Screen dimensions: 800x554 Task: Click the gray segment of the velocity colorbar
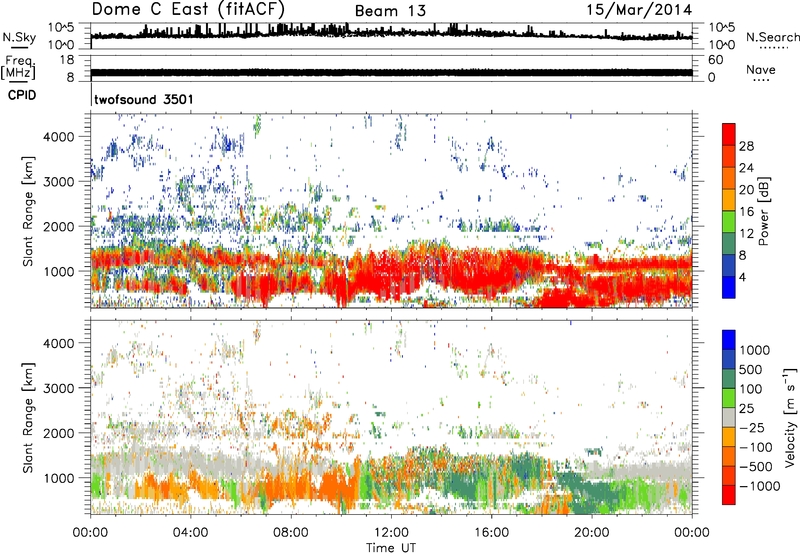pyautogui.click(x=729, y=418)
